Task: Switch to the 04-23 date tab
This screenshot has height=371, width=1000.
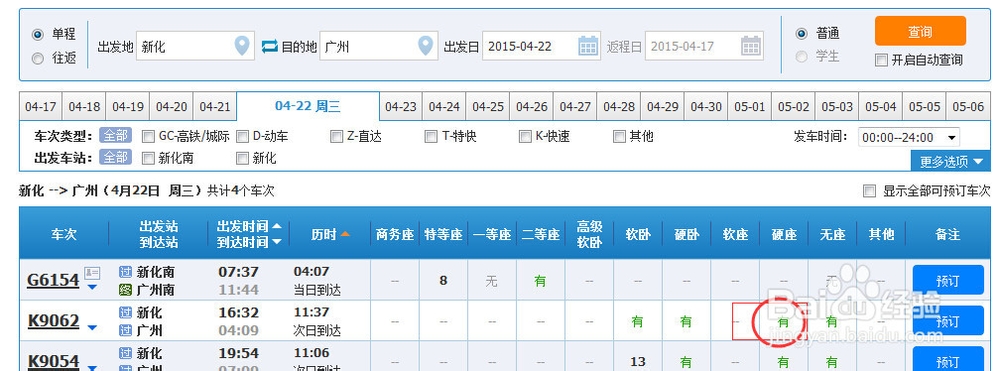Action: pyautogui.click(x=401, y=106)
